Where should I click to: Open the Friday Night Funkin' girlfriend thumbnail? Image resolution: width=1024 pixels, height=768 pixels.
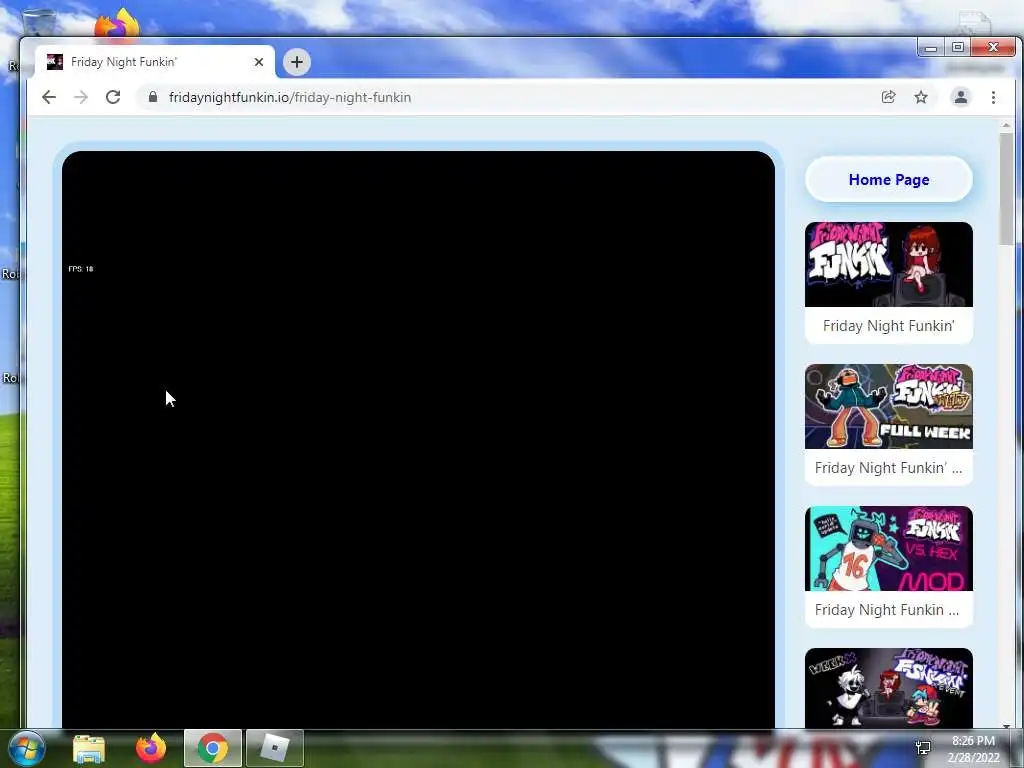click(x=889, y=264)
